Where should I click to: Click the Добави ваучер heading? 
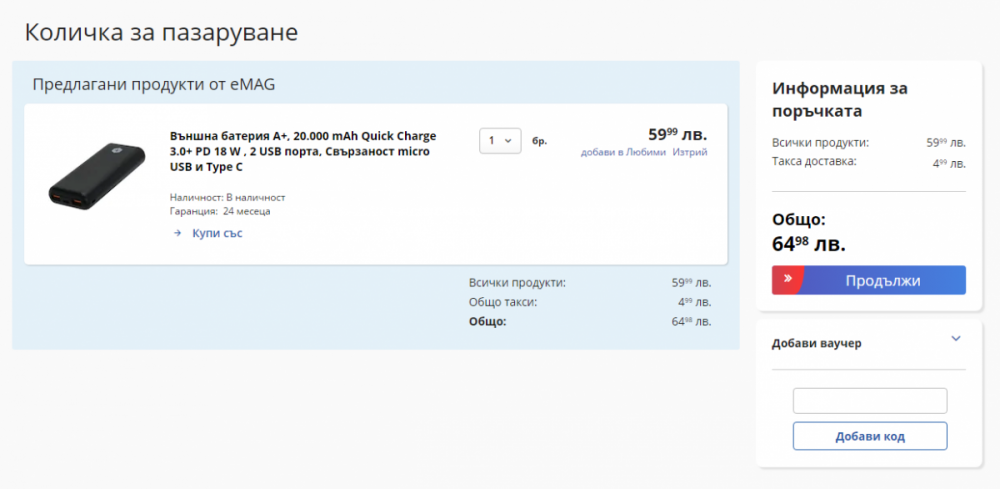tap(816, 343)
